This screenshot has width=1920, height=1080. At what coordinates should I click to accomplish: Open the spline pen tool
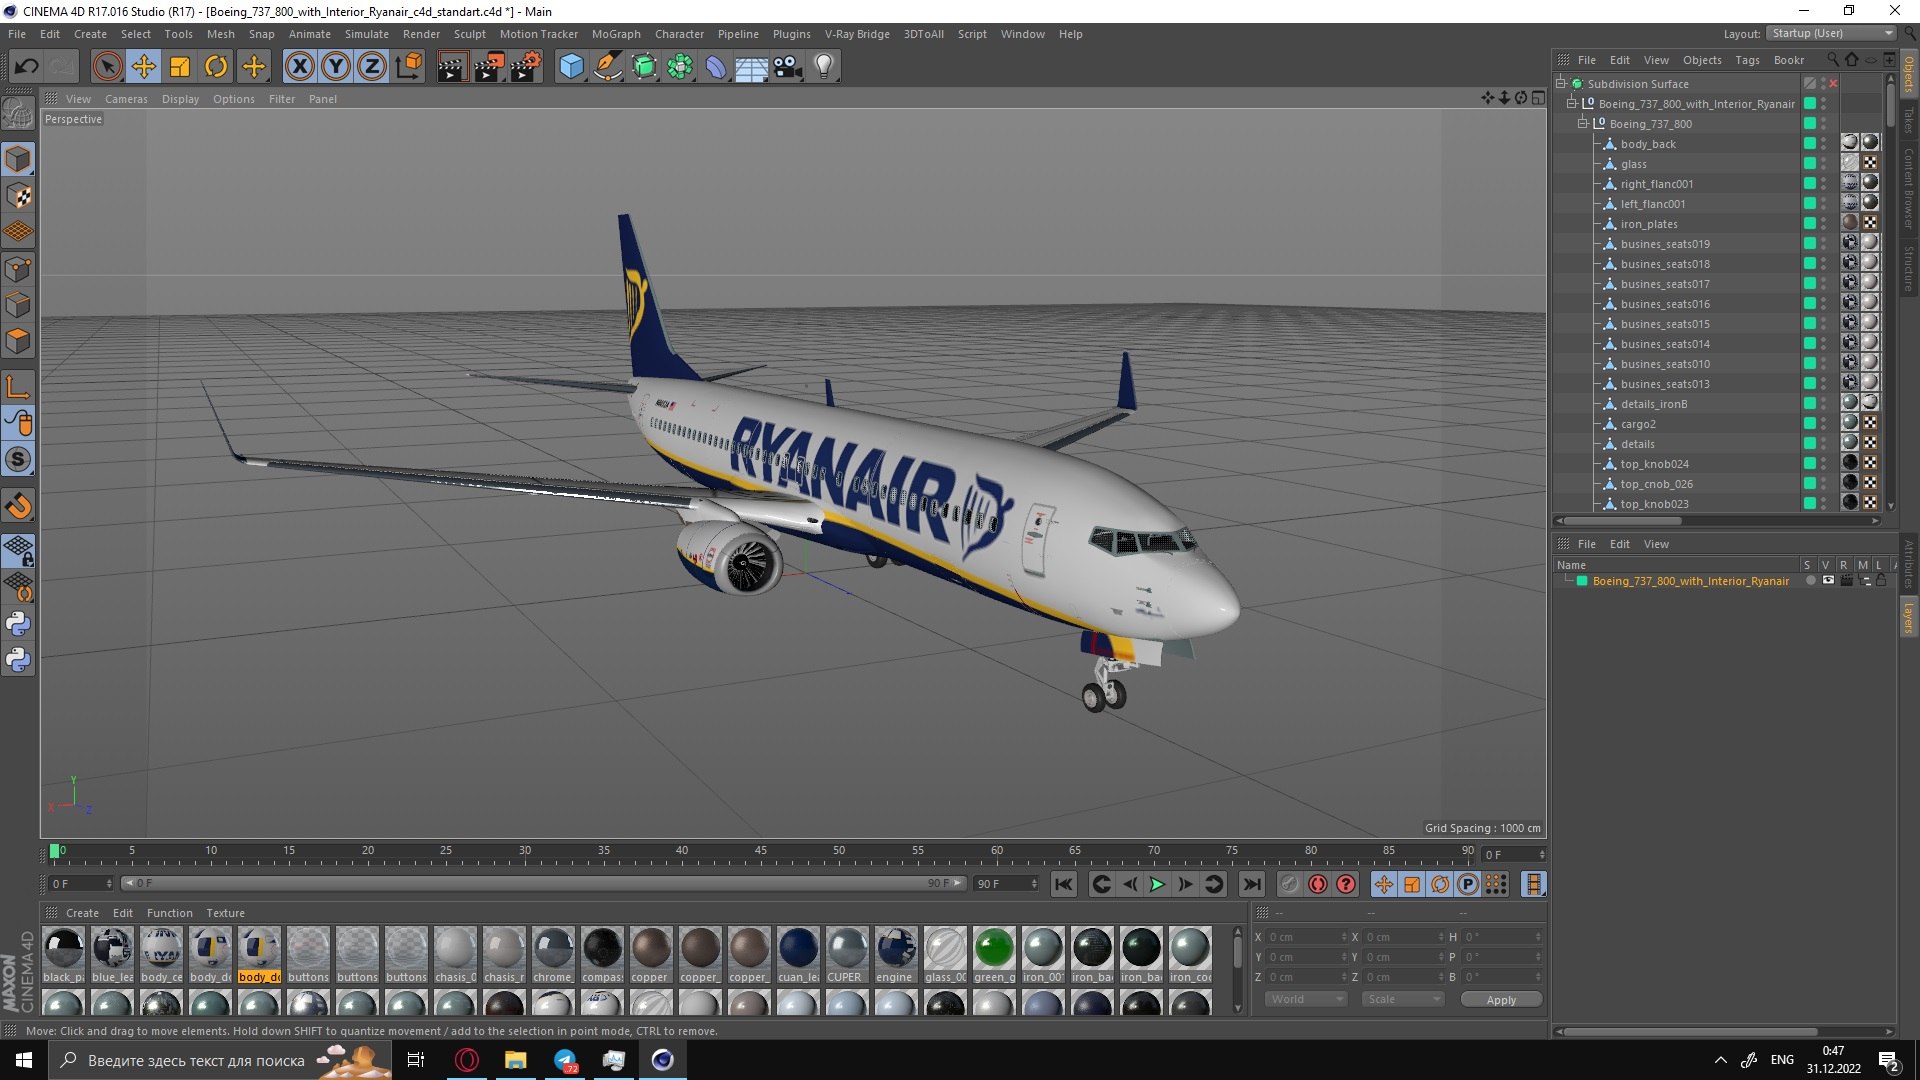[x=607, y=67]
